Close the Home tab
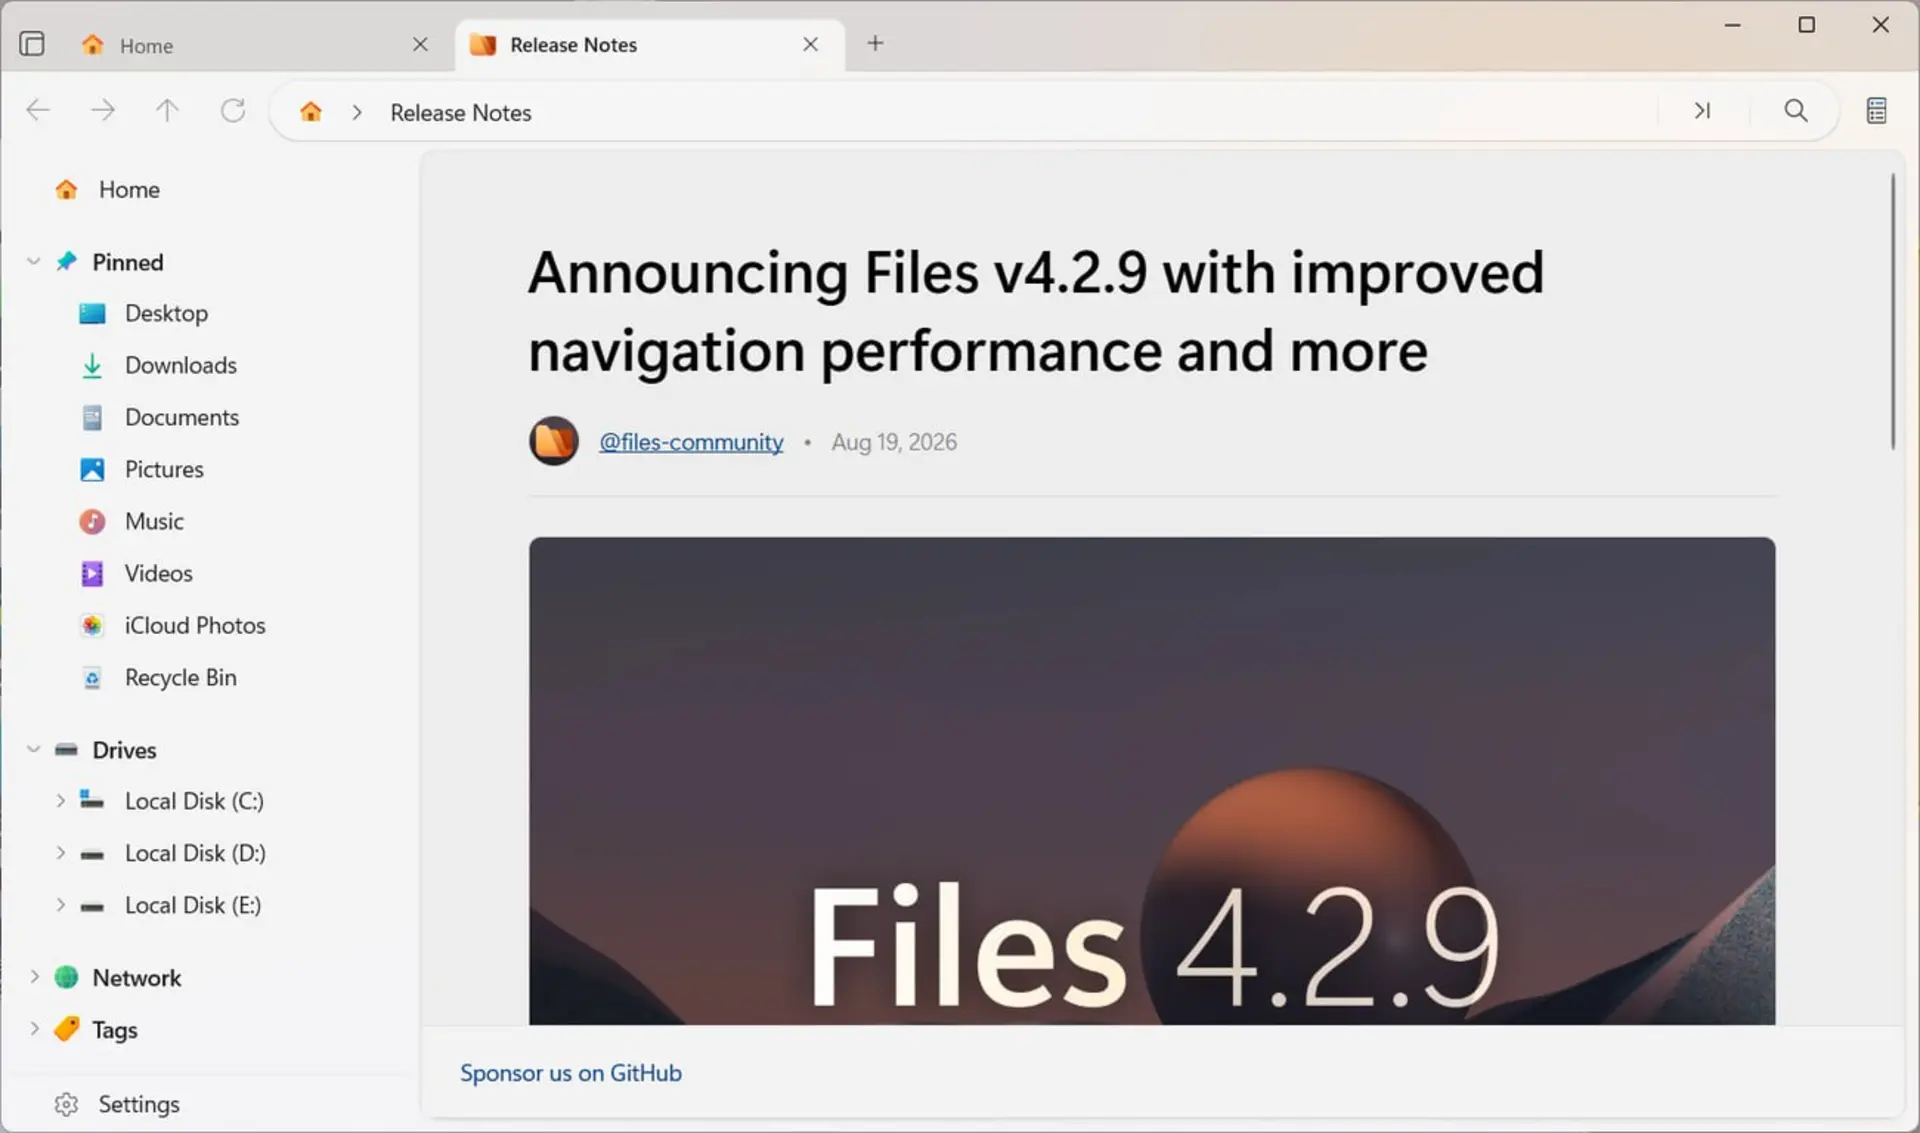Screen dimensions: 1920x1133 [x=420, y=44]
